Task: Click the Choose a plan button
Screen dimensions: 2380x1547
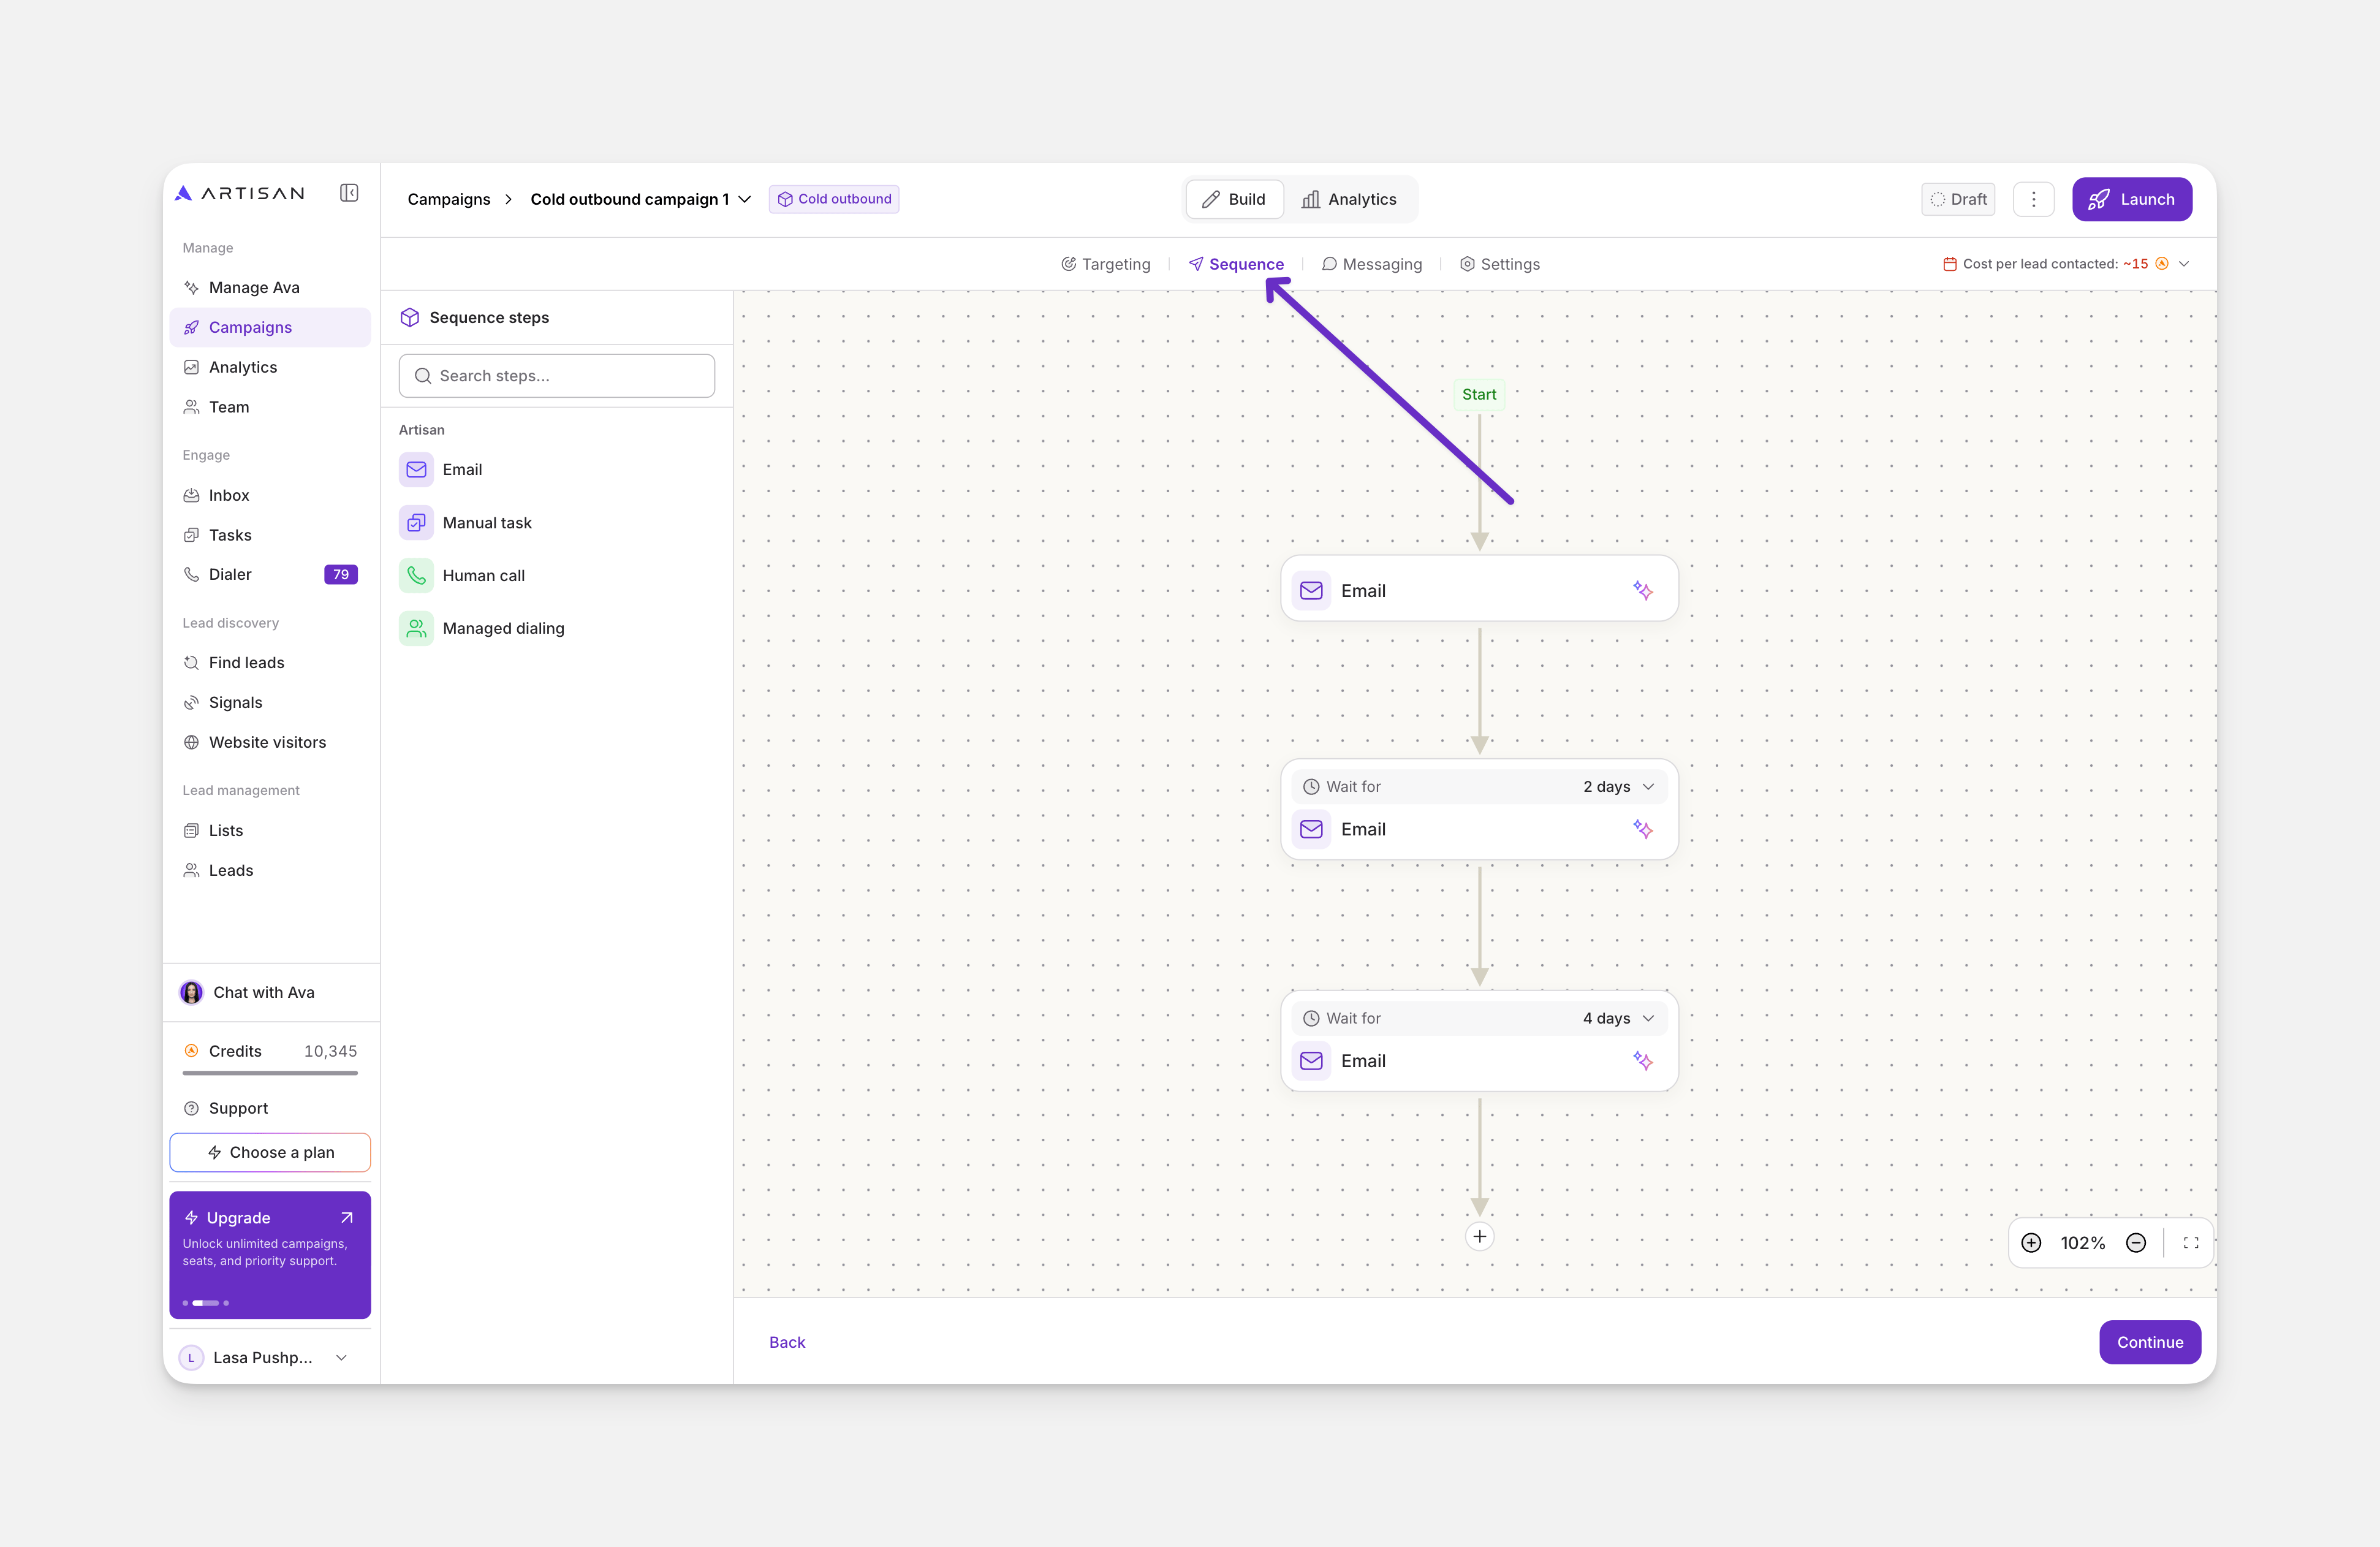Action: pyautogui.click(x=270, y=1153)
